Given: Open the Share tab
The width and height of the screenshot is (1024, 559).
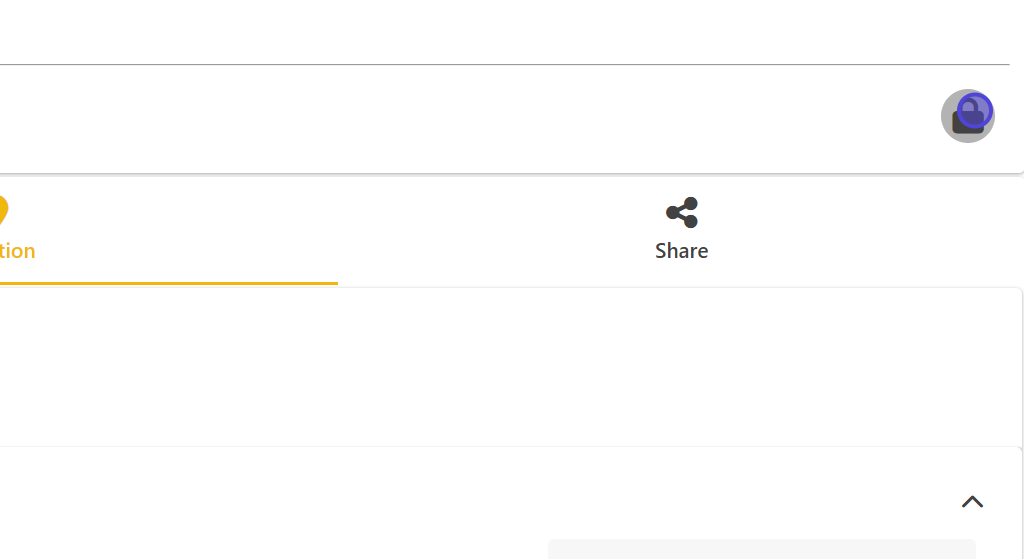Looking at the screenshot, I should [x=682, y=232].
